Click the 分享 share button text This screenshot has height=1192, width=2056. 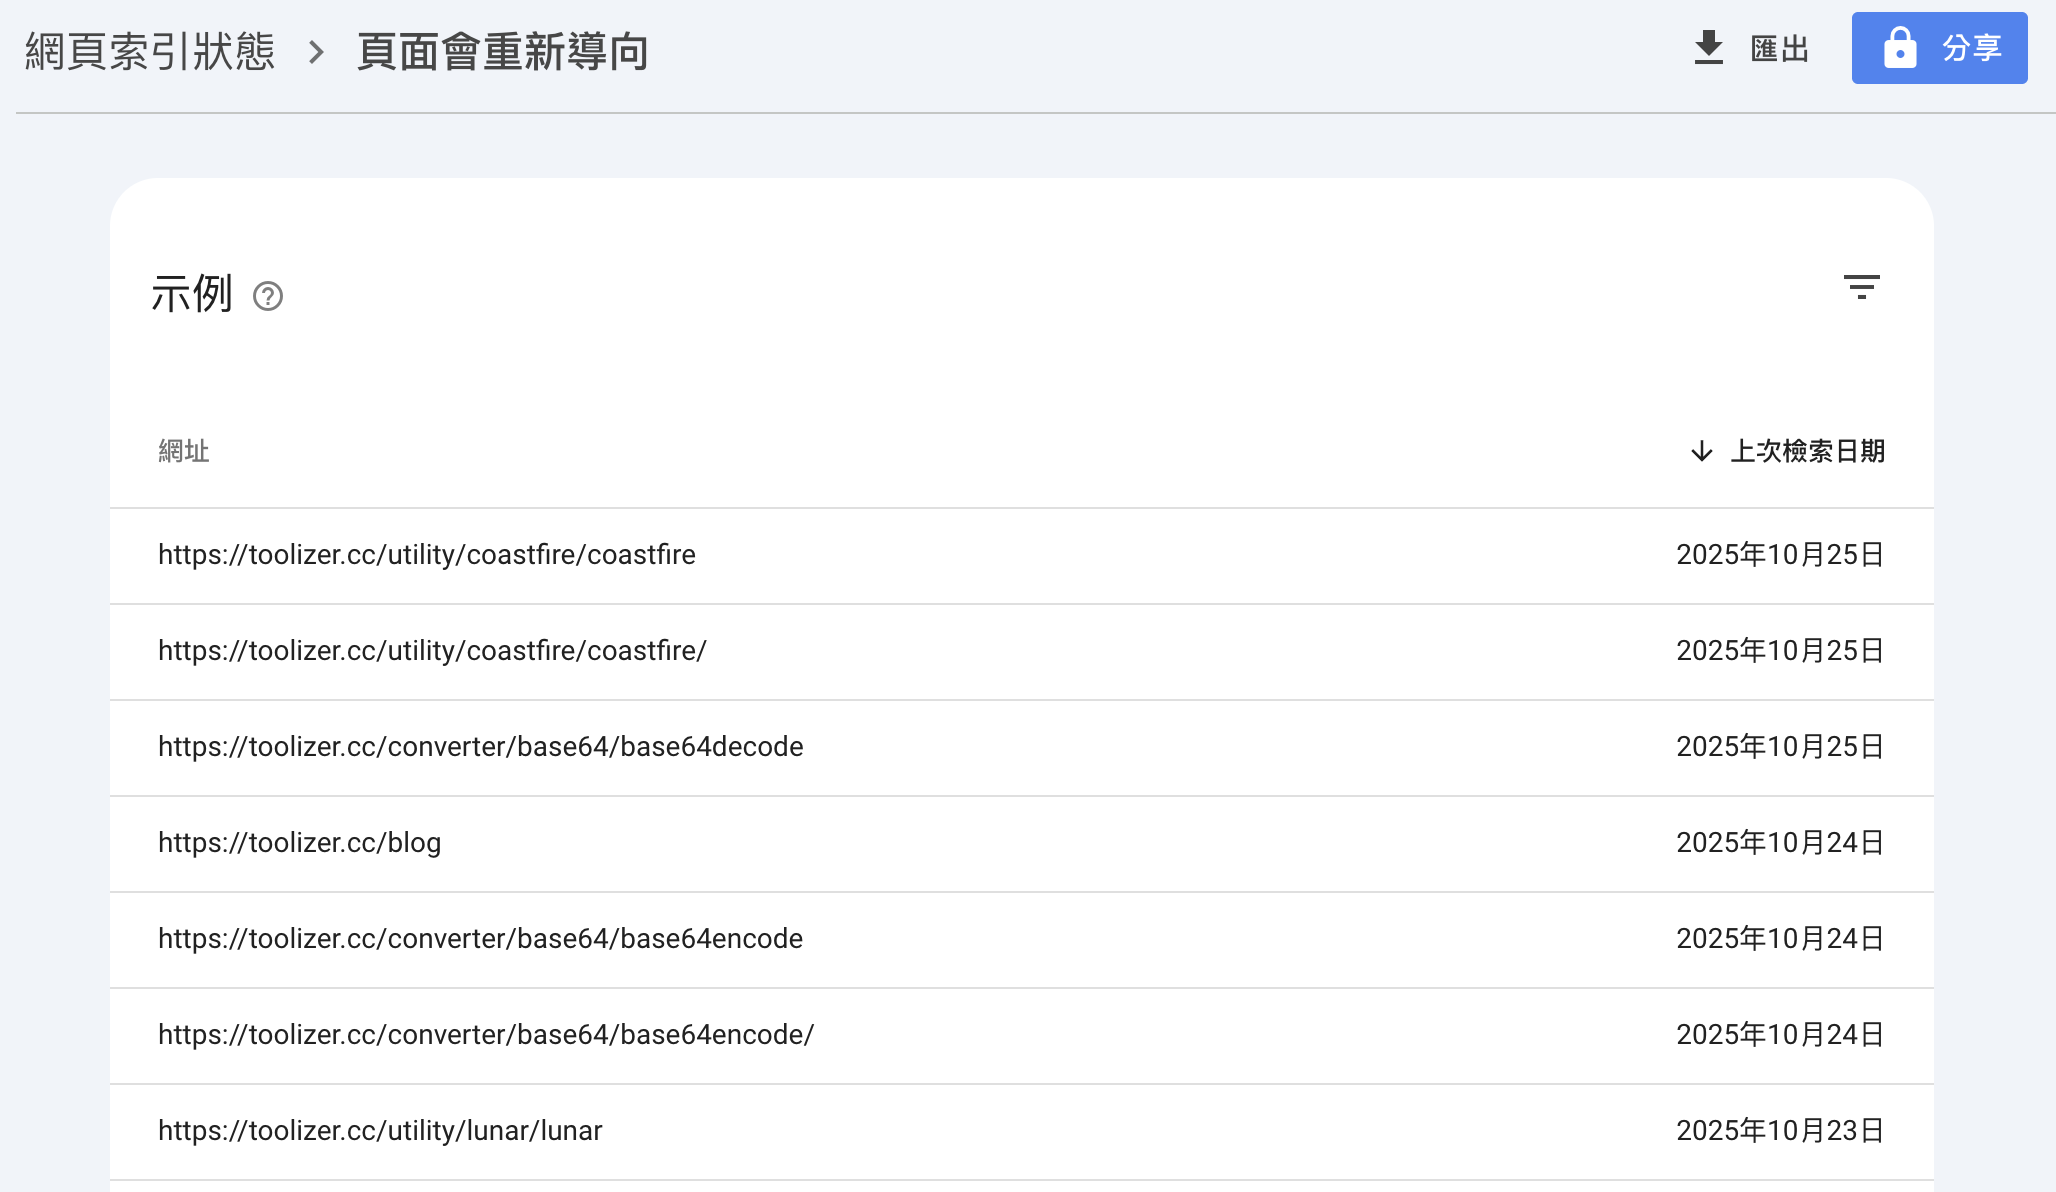coord(1971,48)
